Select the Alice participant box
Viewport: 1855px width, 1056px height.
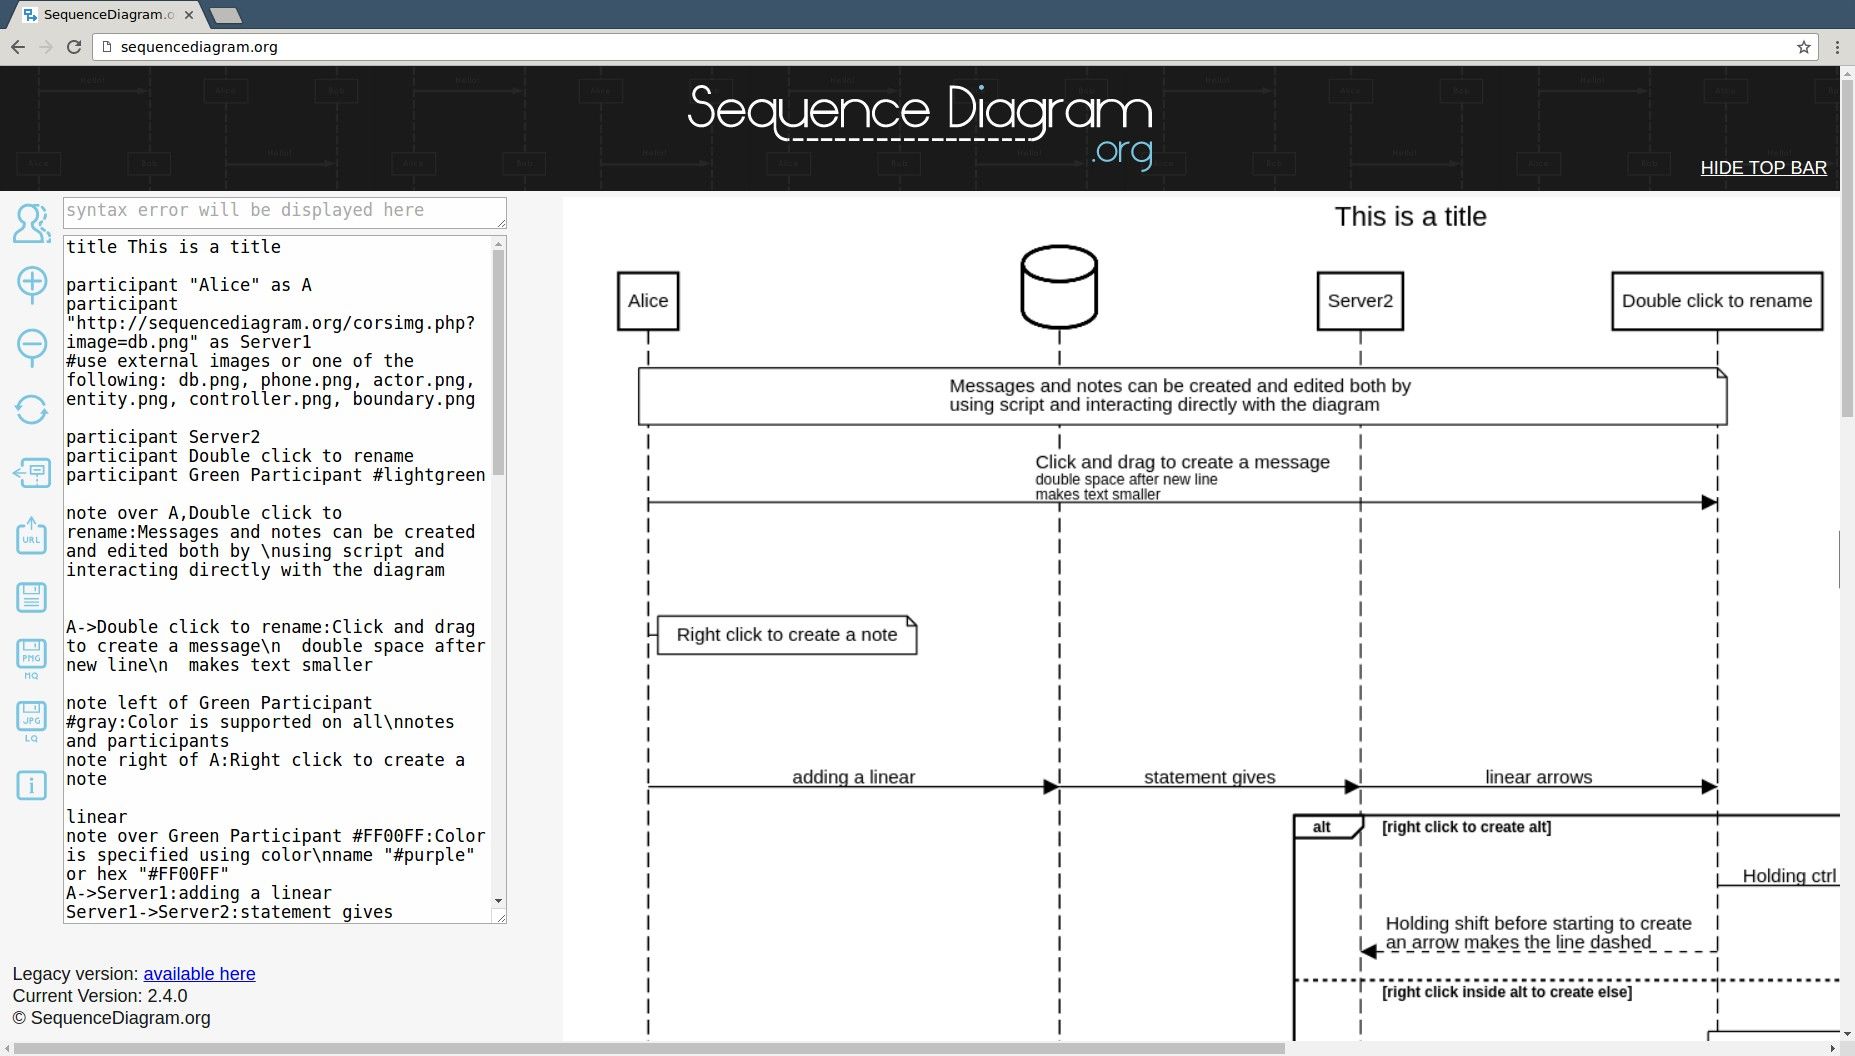tap(648, 301)
